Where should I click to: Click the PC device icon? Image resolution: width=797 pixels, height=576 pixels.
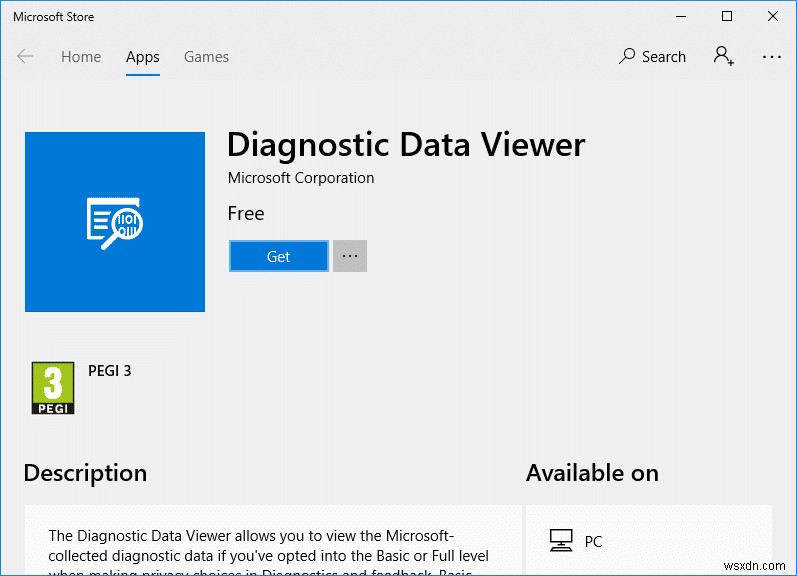click(562, 541)
